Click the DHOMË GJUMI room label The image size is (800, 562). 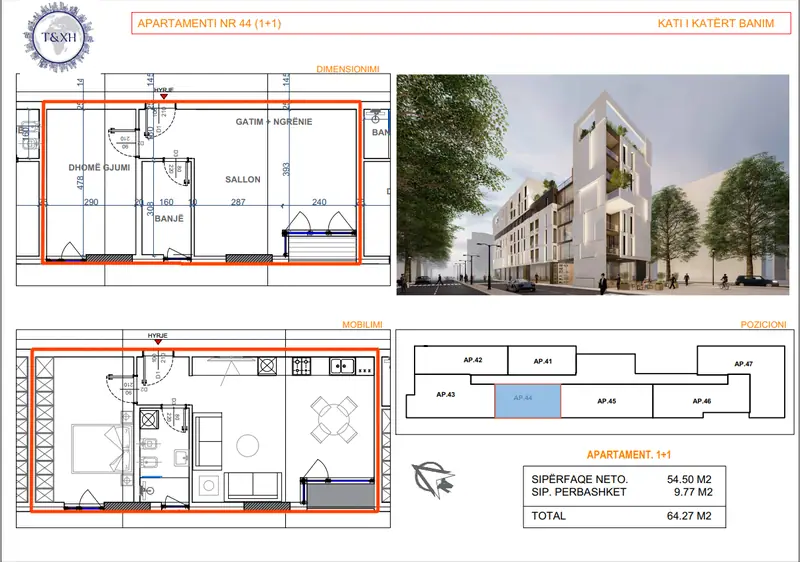point(99,167)
